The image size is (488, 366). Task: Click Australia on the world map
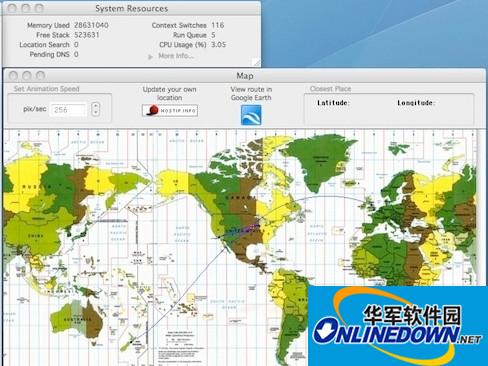click(77, 319)
